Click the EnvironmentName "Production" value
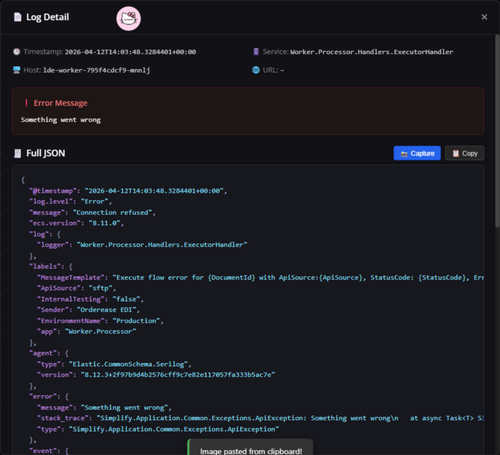This screenshot has width=500, height=455. pos(136,321)
